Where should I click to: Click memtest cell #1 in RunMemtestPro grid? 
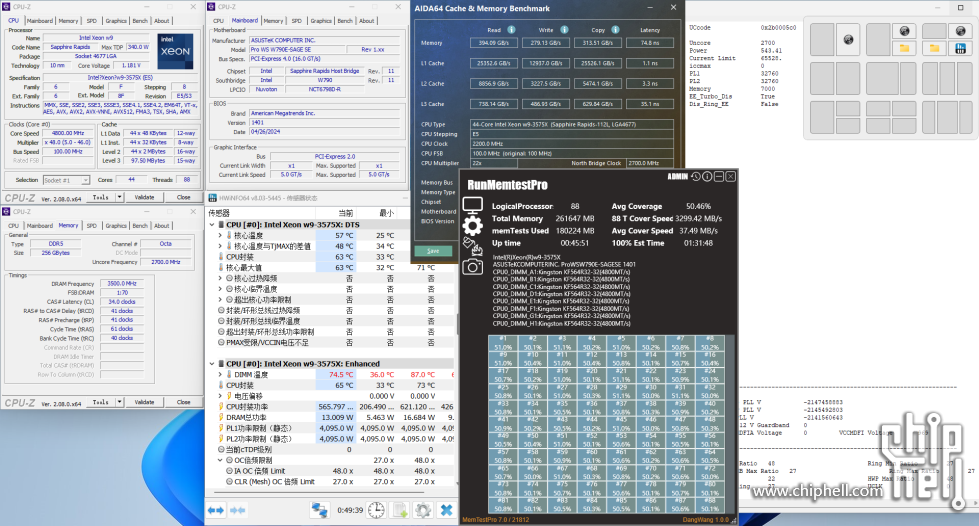point(503,343)
